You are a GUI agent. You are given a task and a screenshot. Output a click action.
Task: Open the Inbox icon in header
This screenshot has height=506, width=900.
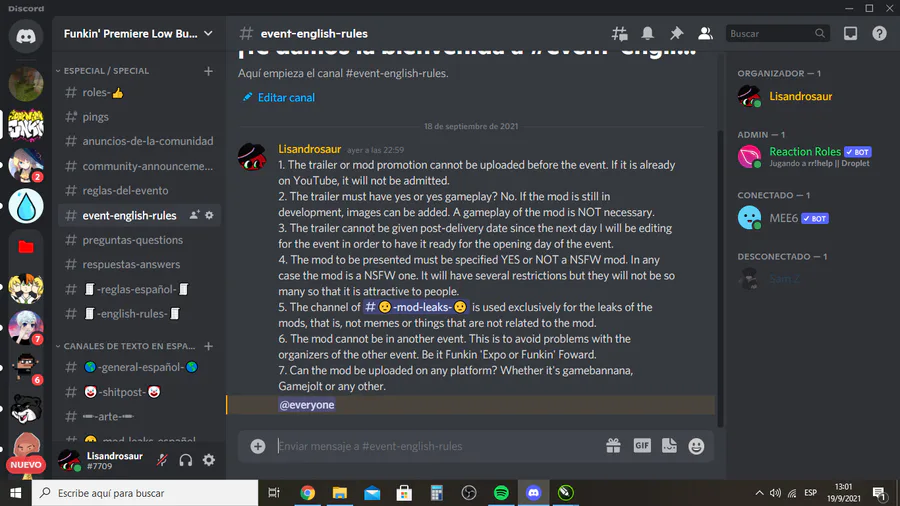coord(851,33)
